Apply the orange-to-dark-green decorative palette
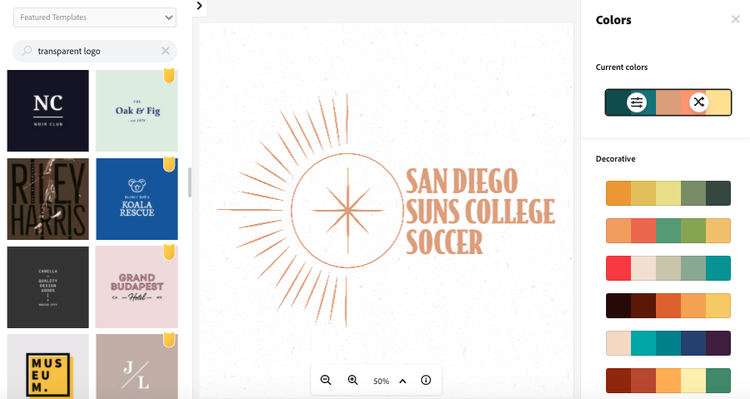The width and height of the screenshot is (750, 399). point(668,193)
